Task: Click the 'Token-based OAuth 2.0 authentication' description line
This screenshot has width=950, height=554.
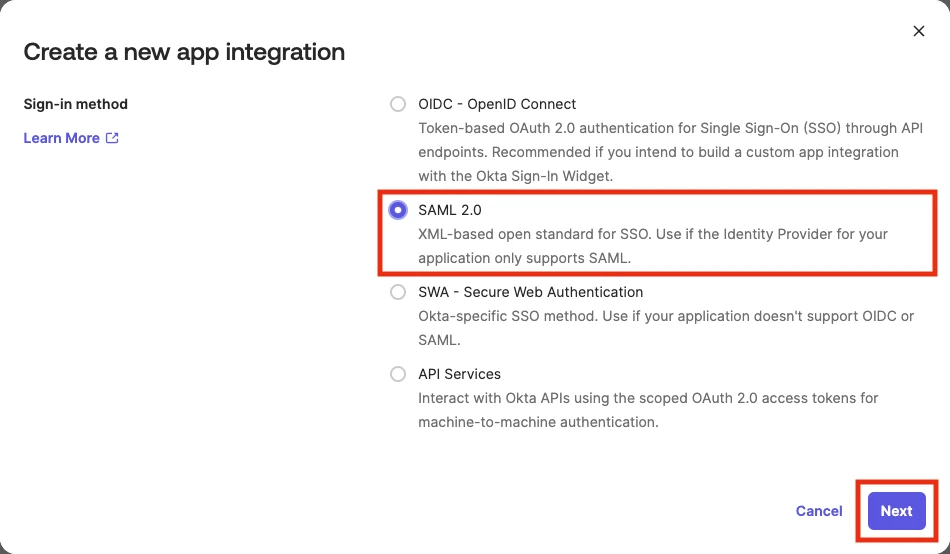Action: 658,128
